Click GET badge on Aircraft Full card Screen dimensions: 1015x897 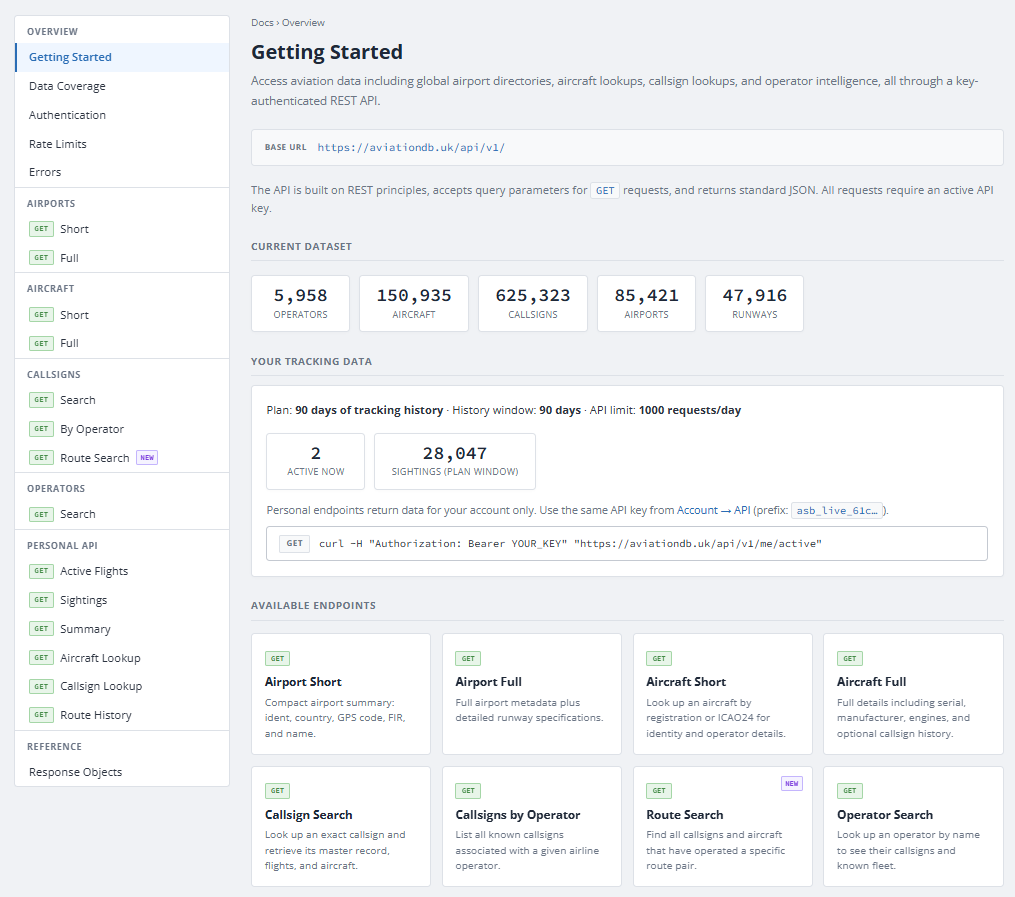849,658
